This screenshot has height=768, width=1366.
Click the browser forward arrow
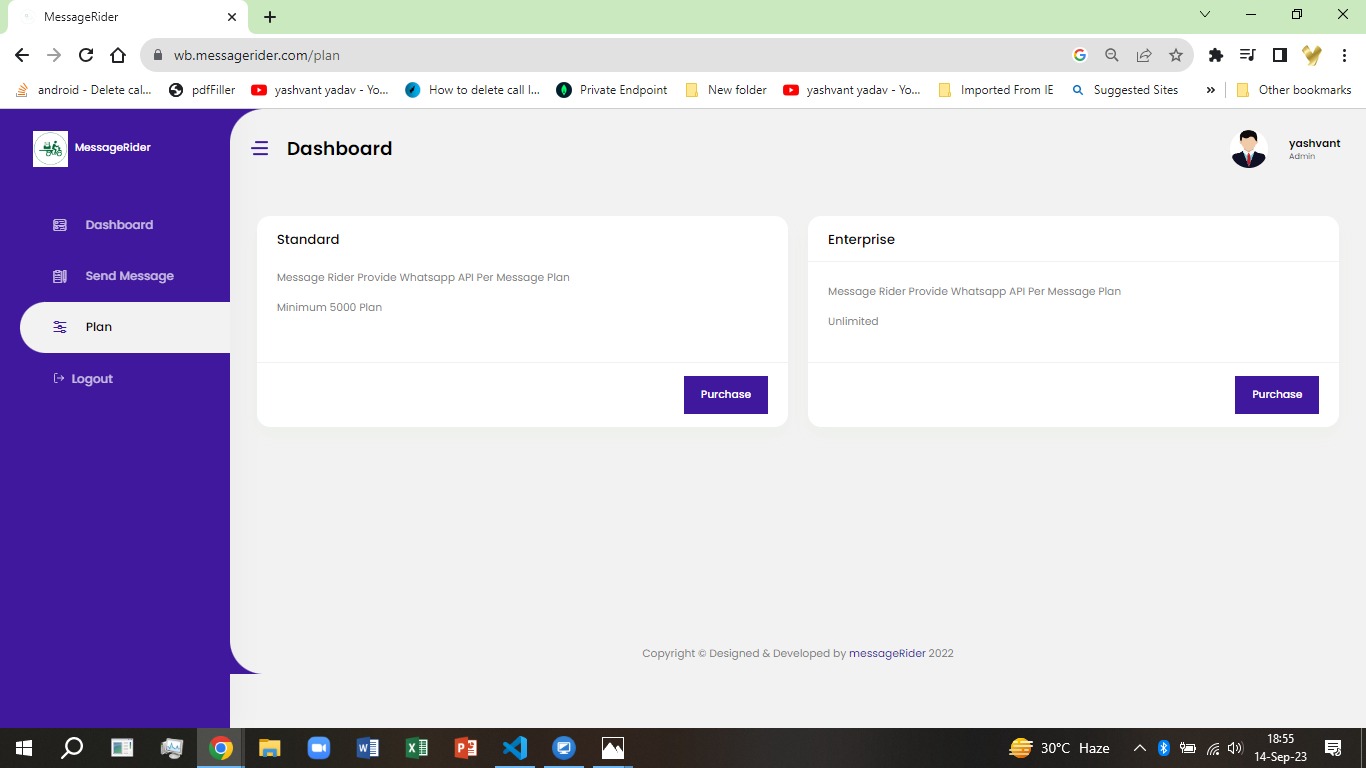tap(54, 55)
